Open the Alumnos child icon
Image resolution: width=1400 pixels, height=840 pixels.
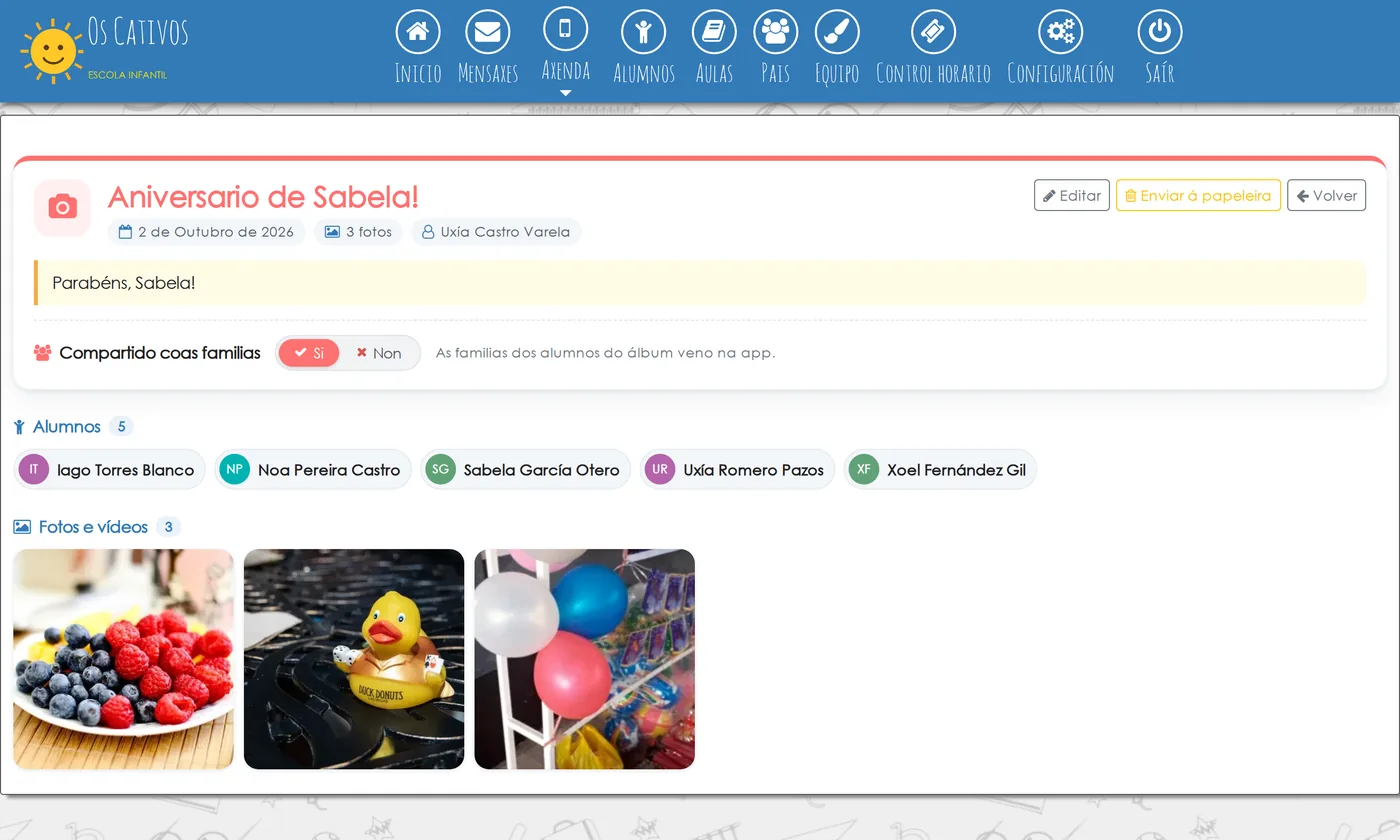point(644,32)
